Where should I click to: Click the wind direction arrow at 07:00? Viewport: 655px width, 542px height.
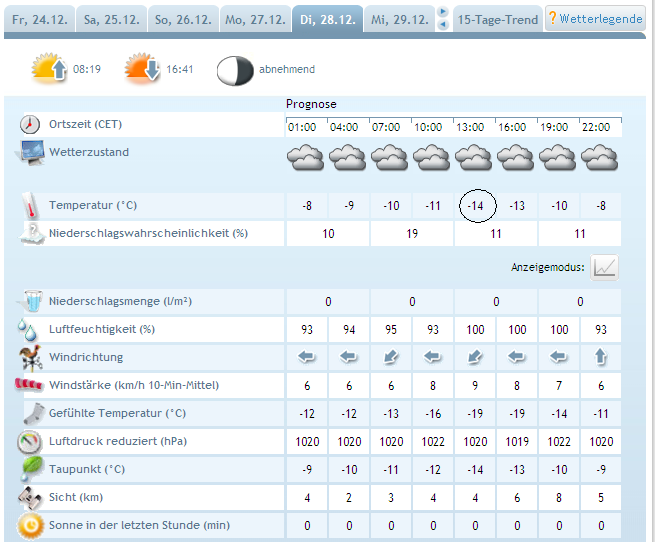coord(391,357)
